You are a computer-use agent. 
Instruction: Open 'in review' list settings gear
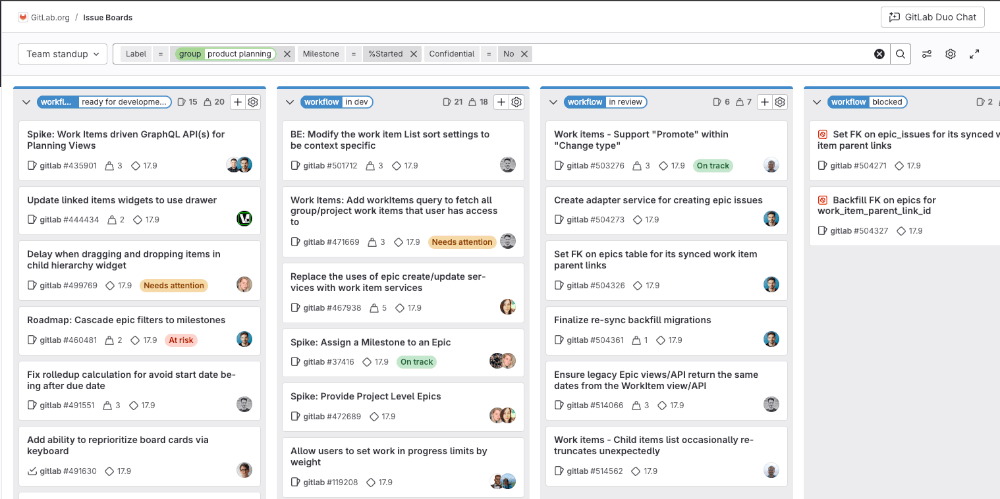(780, 102)
